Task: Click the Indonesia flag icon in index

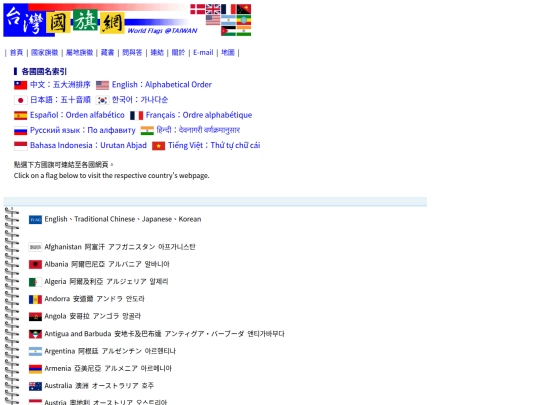Action: 21,146
